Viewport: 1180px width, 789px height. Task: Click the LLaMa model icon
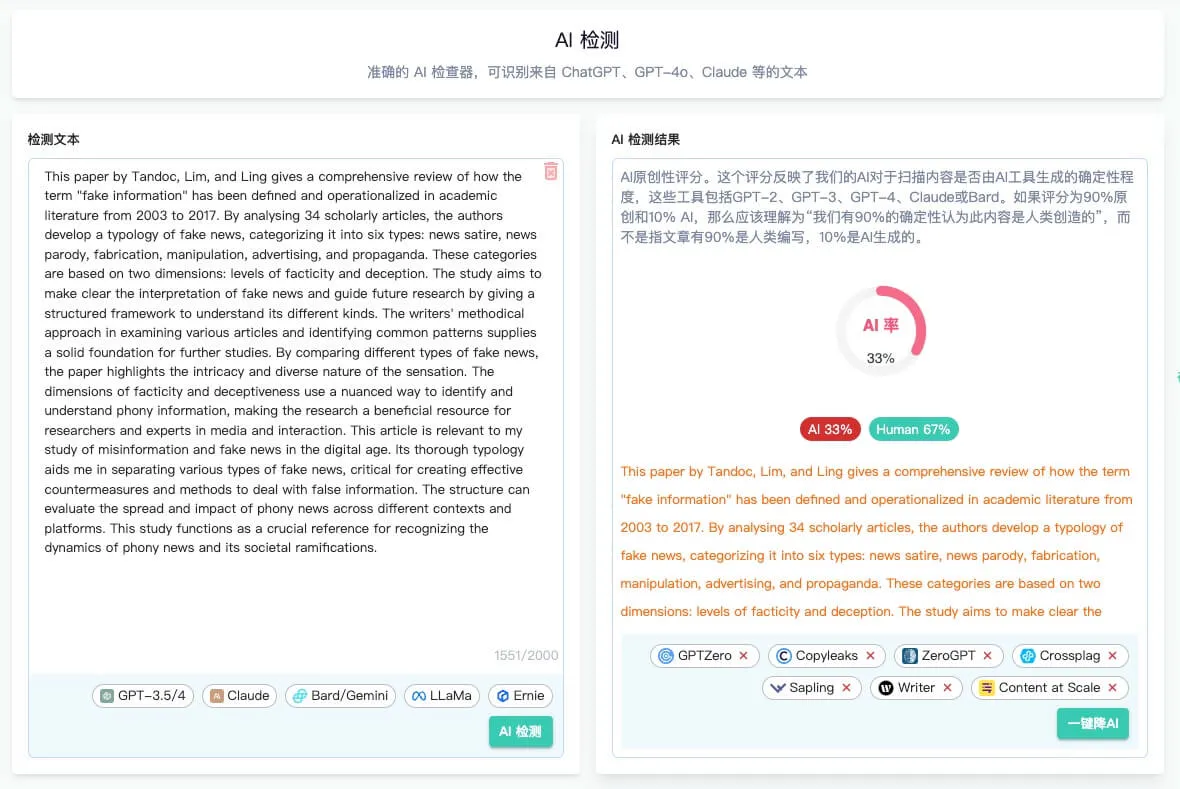click(x=416, y=695)
